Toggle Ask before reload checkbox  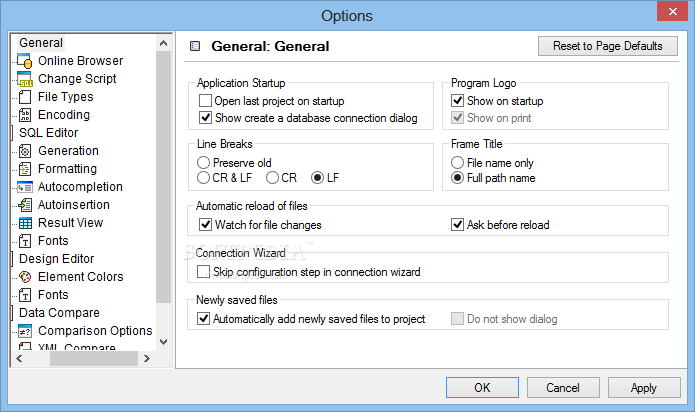point(457,225)
